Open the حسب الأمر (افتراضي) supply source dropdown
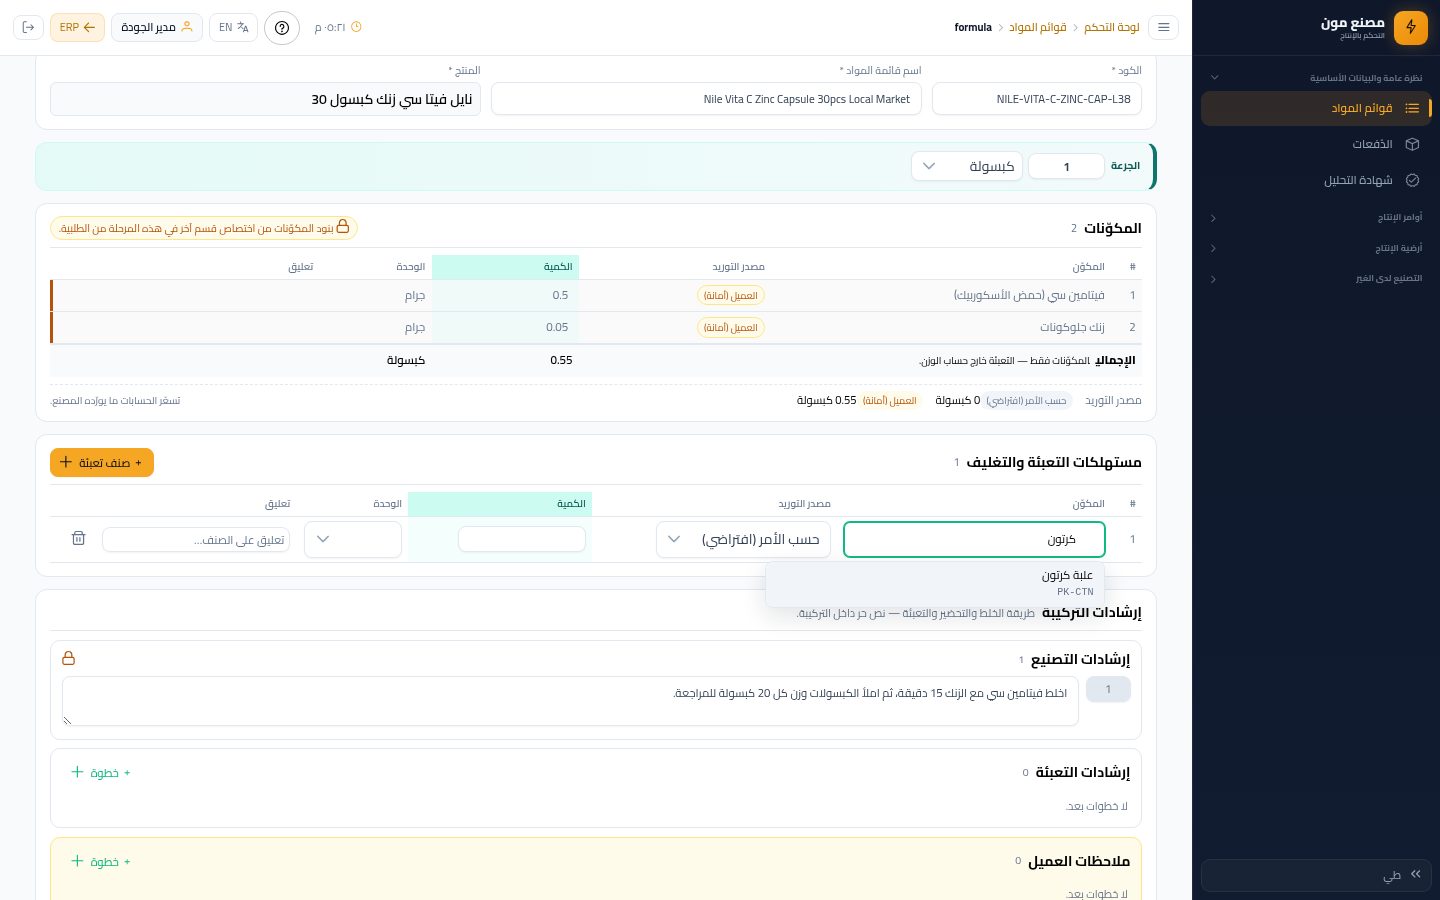 tap(743, 539)
